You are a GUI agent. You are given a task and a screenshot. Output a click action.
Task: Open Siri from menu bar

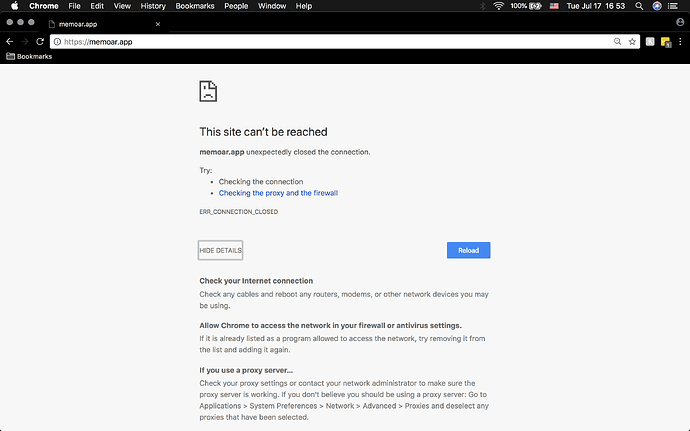657,6
